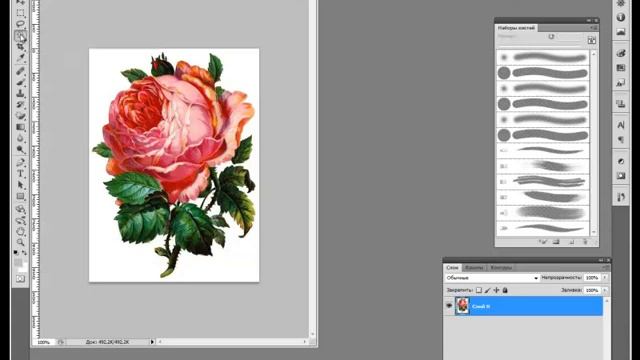This screenshot has width=640, height=360.
Task: Toggle lock transparent pixels checkbox
Action: [x=479, y=290]
